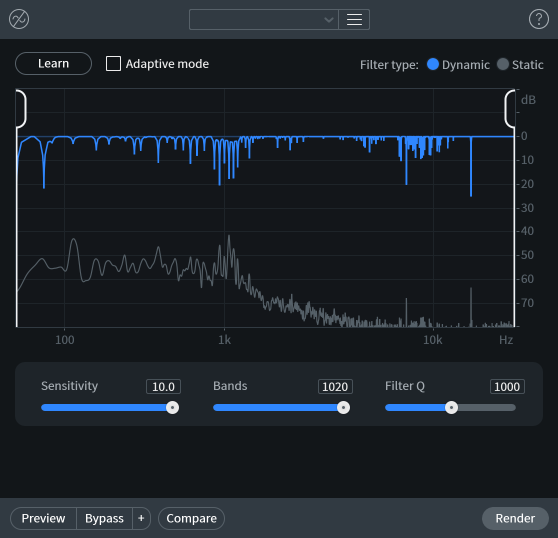Click the Bands slider handle

tap(343, 407)
